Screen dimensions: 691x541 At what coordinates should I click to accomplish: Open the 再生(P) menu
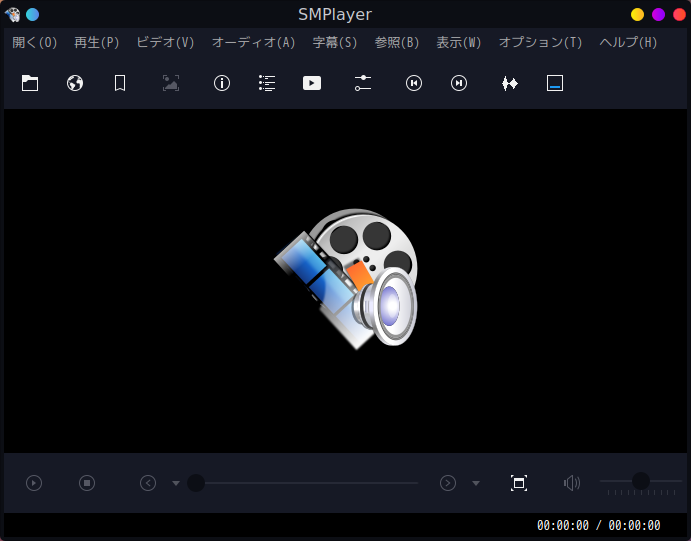coord(97,42)
